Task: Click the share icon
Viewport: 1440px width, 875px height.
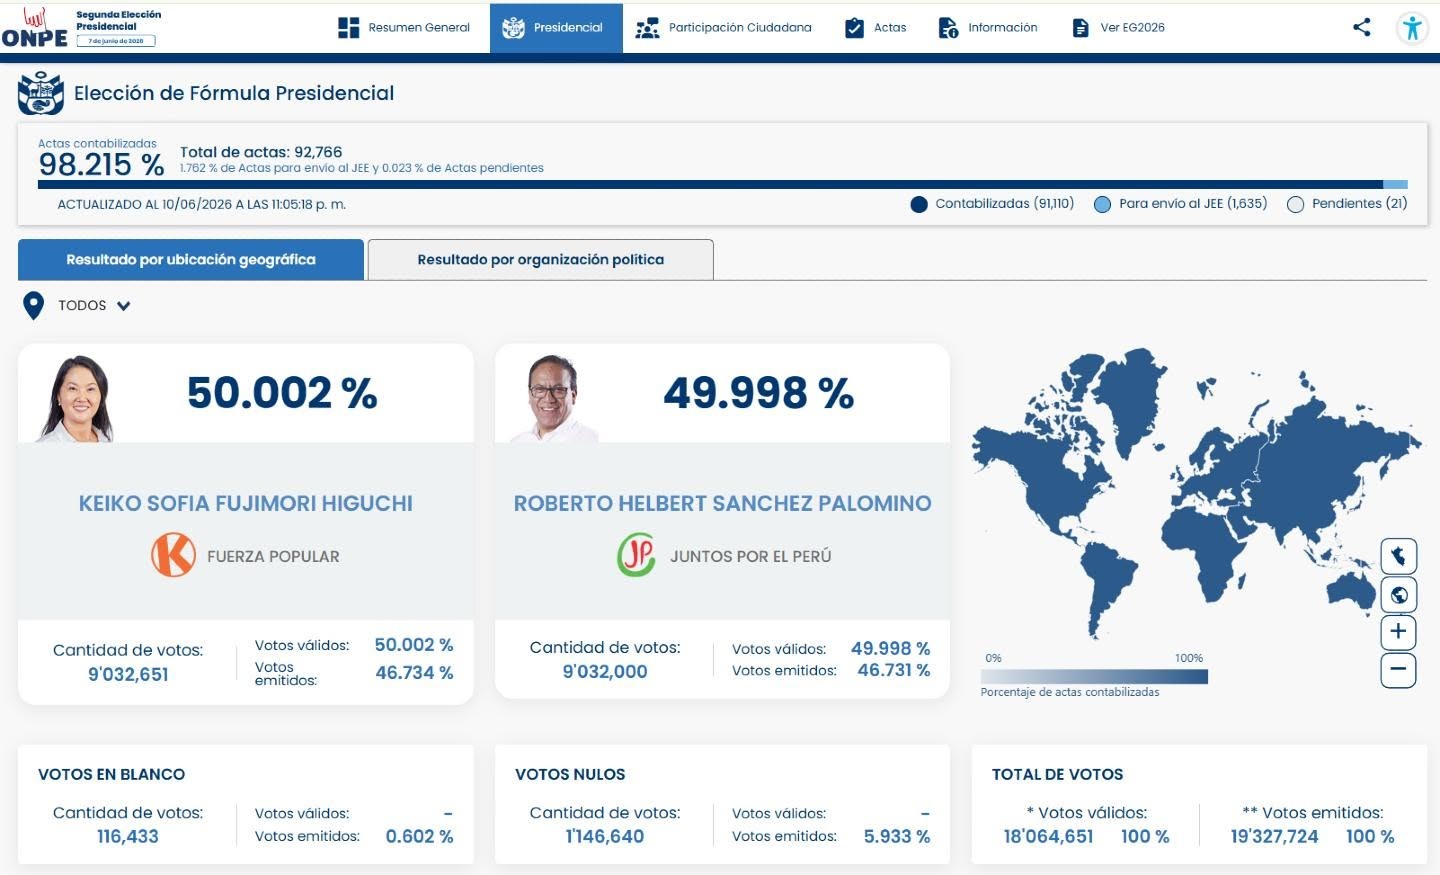Action: point(1361,27)
